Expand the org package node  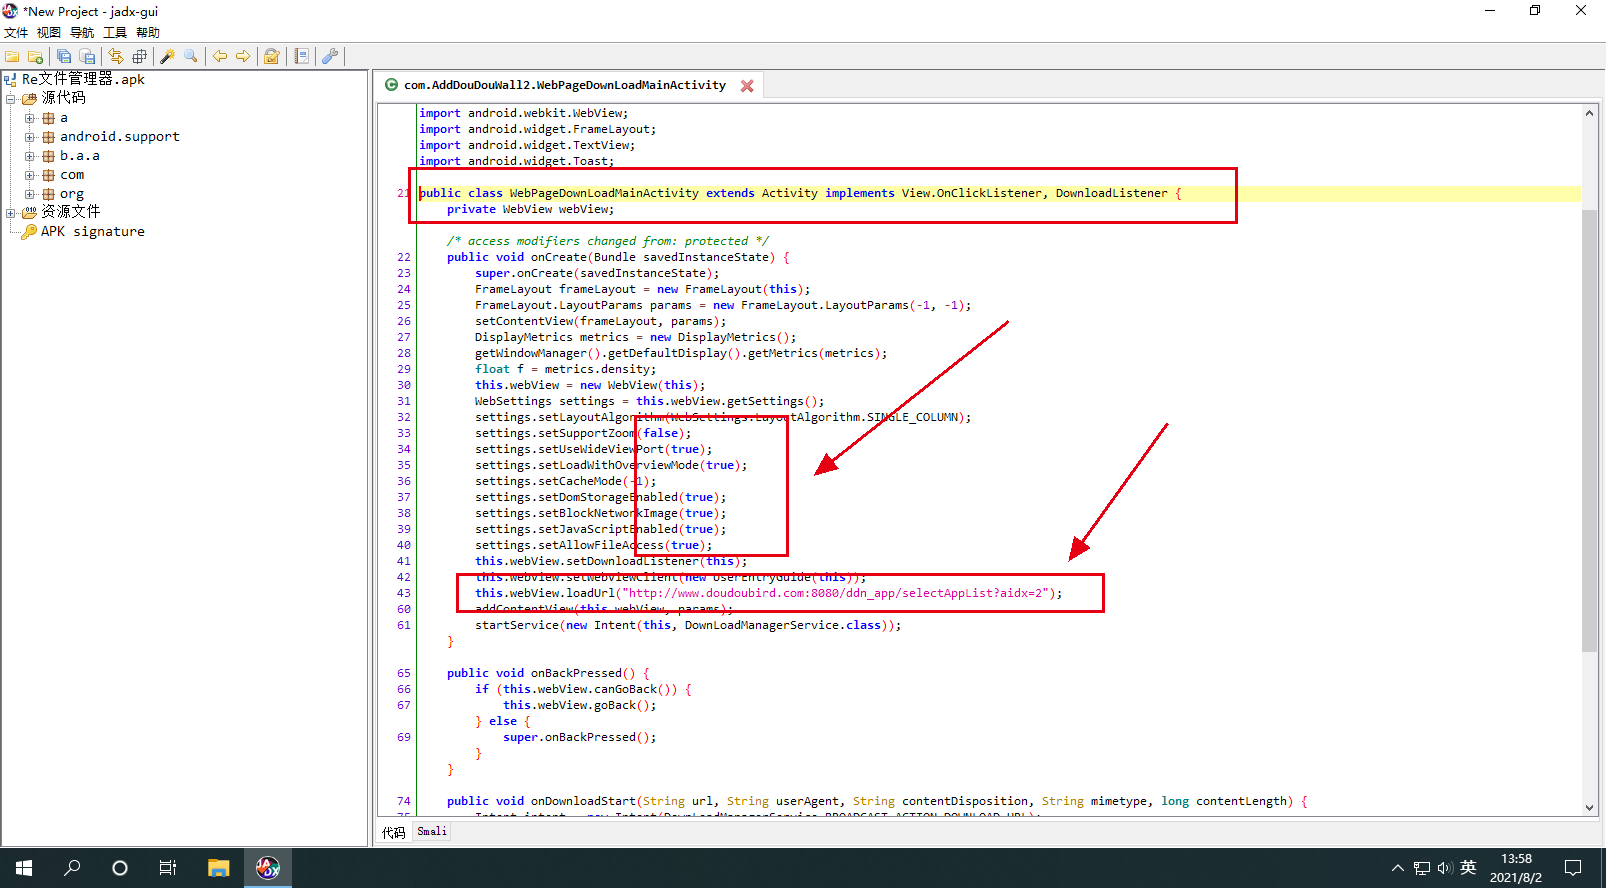click(x=30, y=194)
